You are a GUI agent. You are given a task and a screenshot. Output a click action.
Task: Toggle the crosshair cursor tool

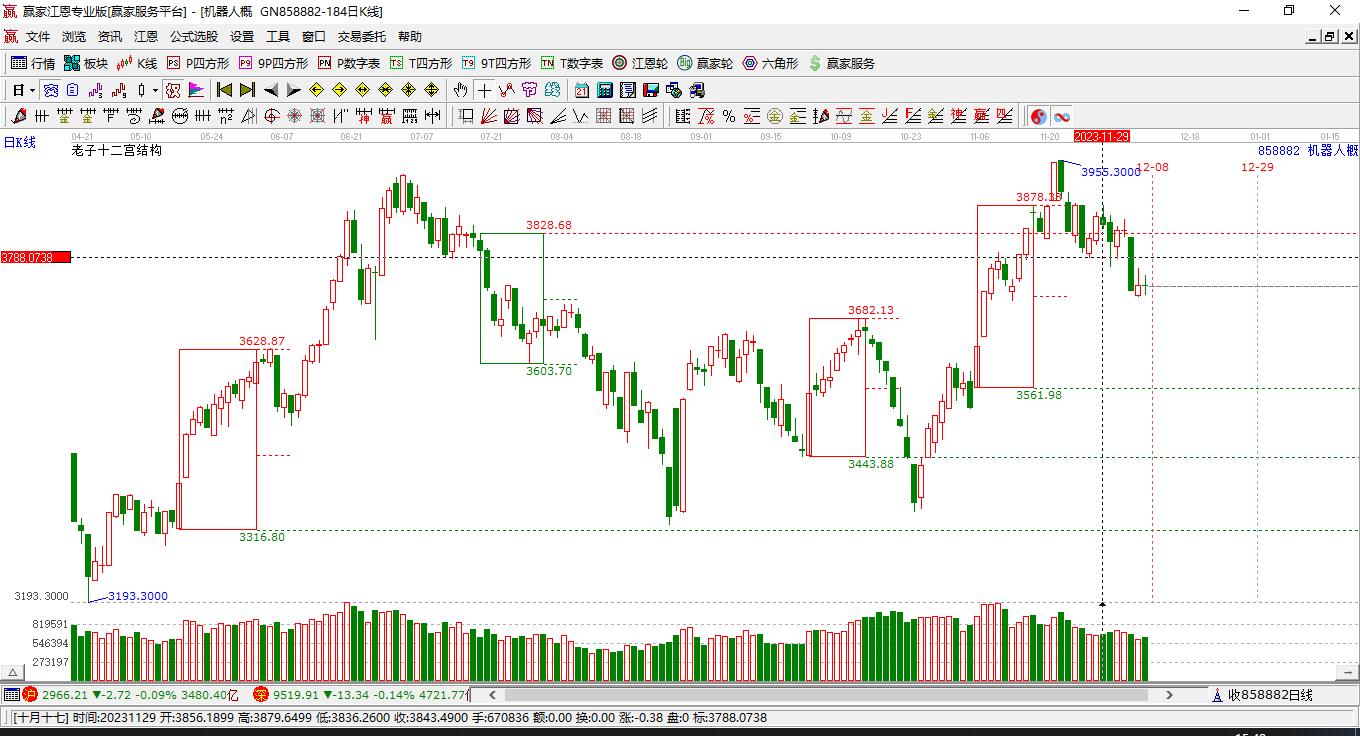coord(484,90)
